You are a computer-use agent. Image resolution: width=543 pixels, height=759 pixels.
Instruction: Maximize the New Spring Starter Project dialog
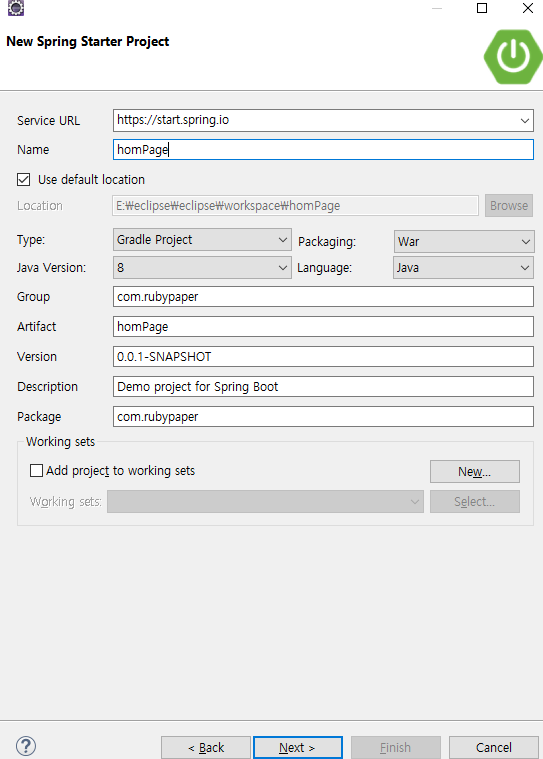pyautogui.click(x=482, y=8)
